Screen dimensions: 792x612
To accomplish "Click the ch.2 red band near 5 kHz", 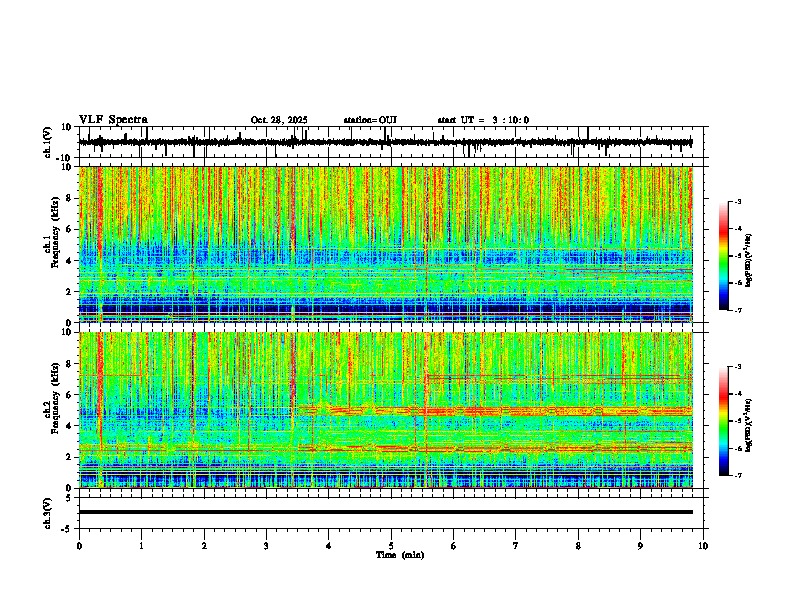I will point(495,411).
